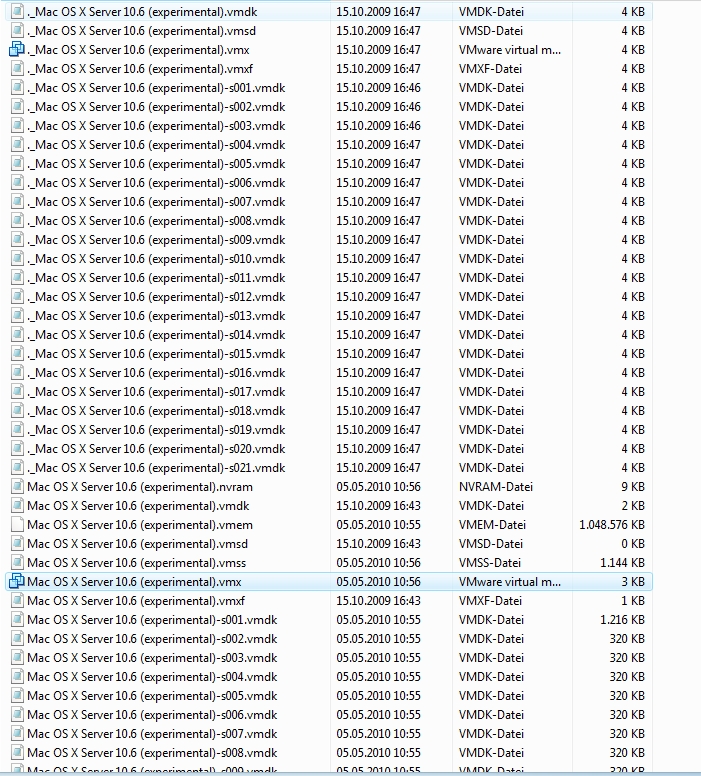Click the icon of Mac OS X Server 10.6 (experimental).nvram

pyautogui.click(x=17, y=487)
